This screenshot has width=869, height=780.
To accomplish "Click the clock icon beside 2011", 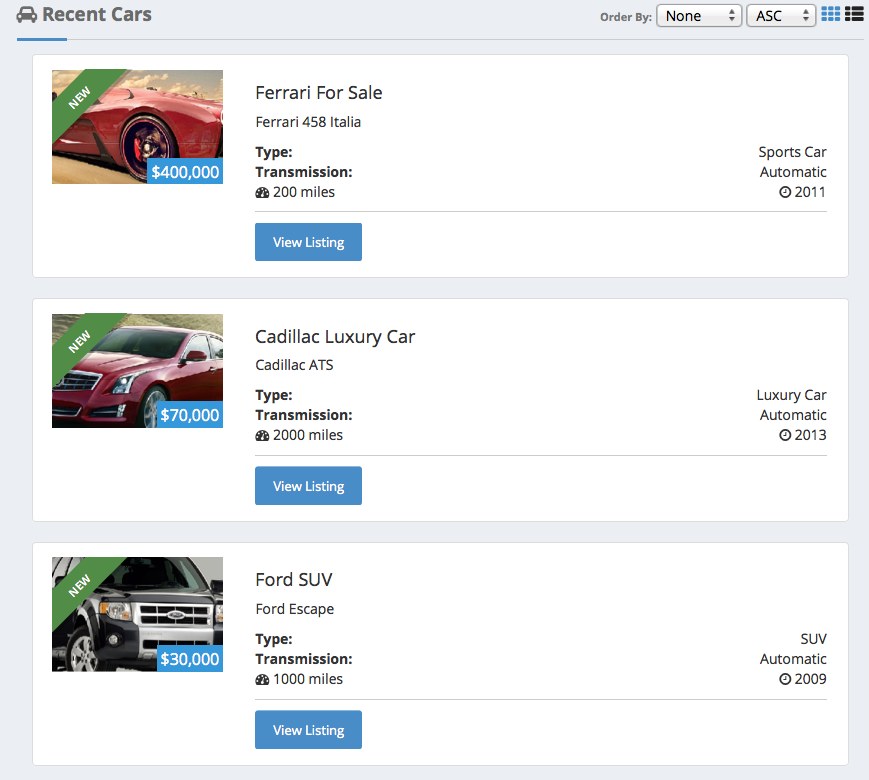I will [785, 192].
